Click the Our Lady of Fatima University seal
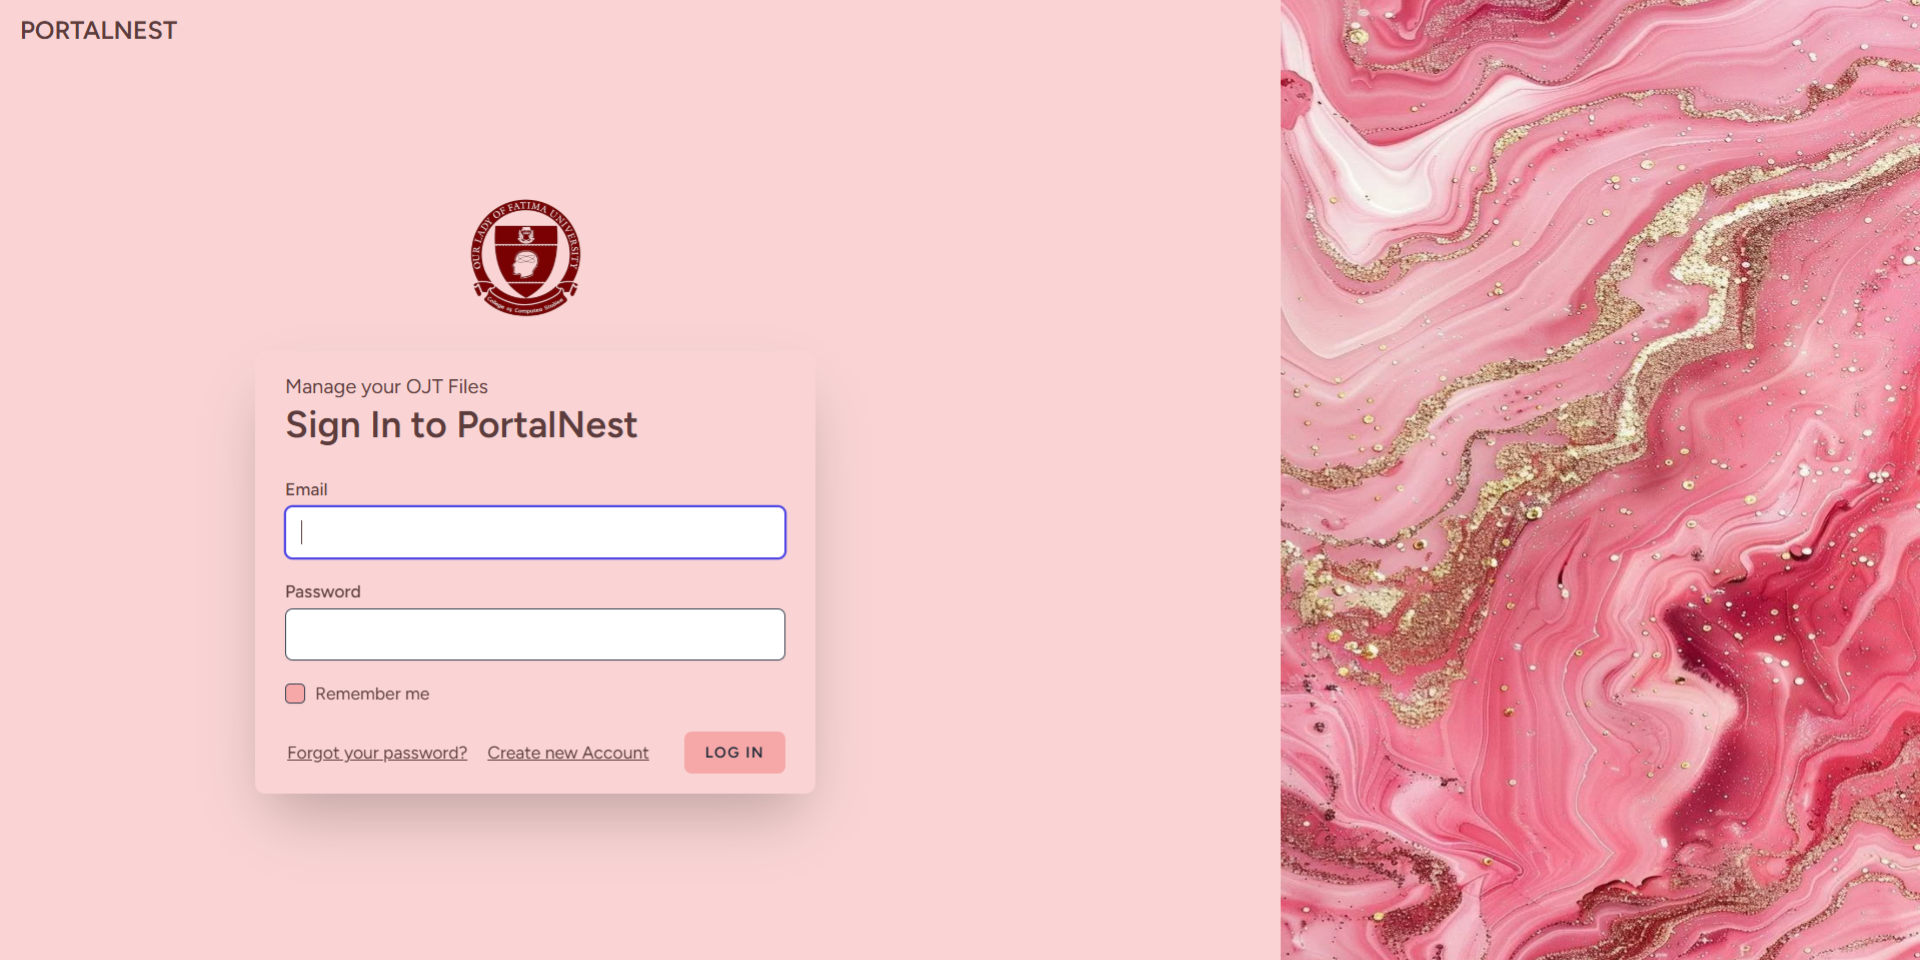Viewport: 1920px width, 960px height. click(525, 257)
